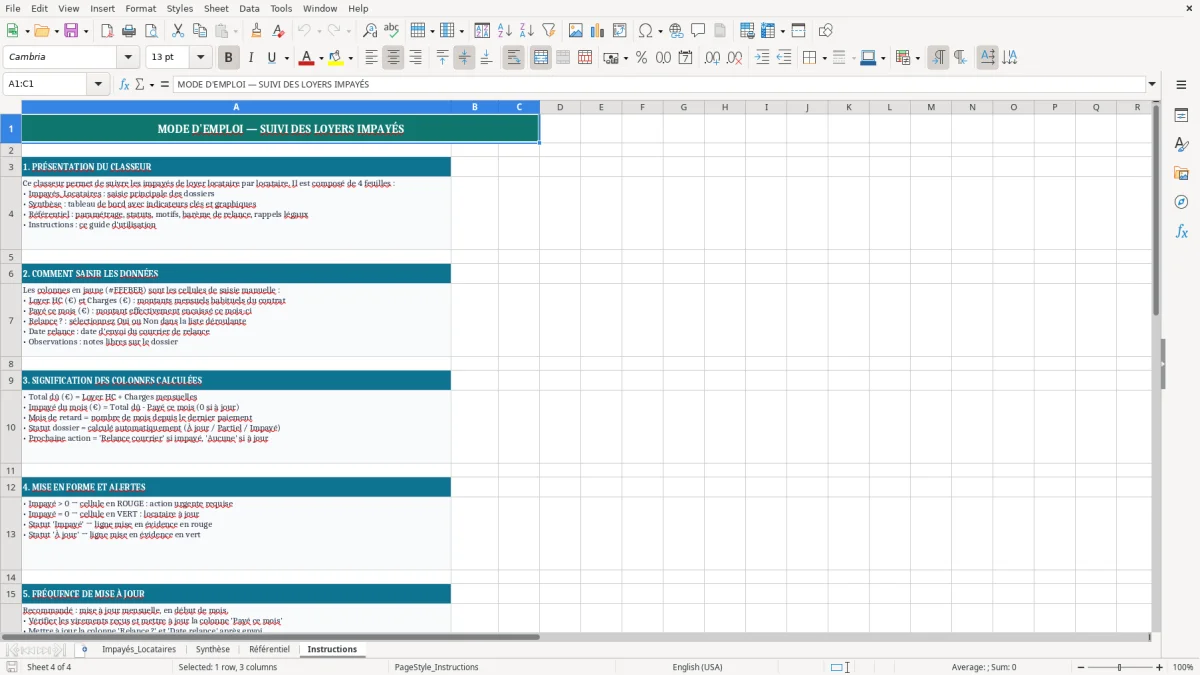Toggle Bold formatting

click(x=228, y=58)
